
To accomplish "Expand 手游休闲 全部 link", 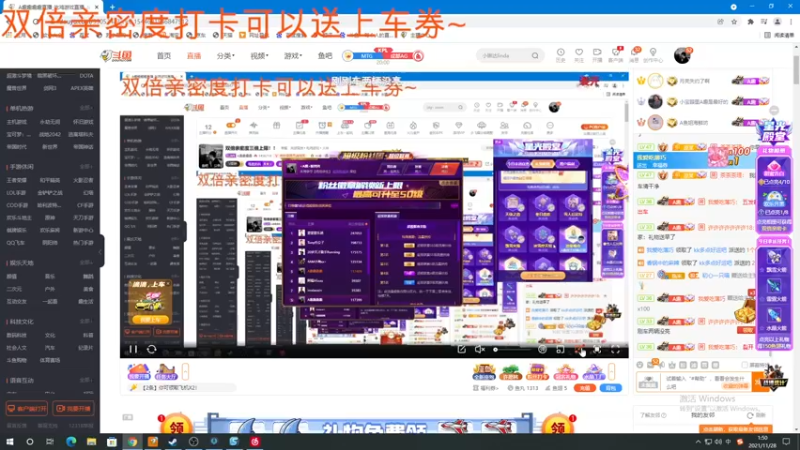I will pos(87,167).
